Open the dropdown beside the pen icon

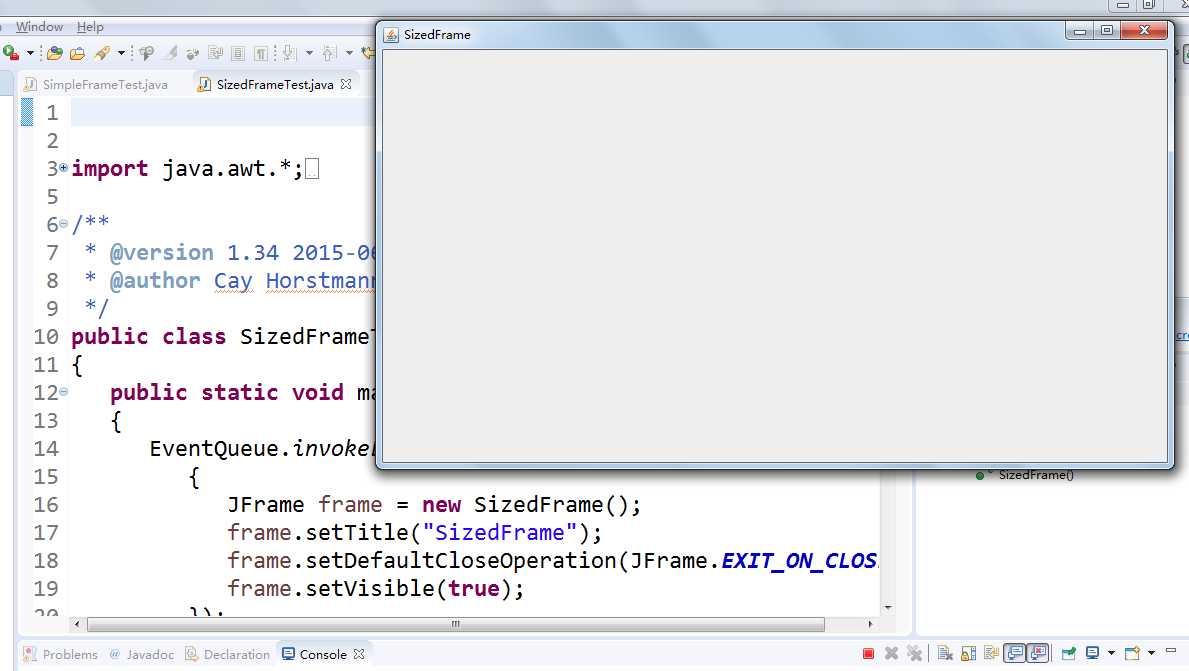[x=121, y=53]
